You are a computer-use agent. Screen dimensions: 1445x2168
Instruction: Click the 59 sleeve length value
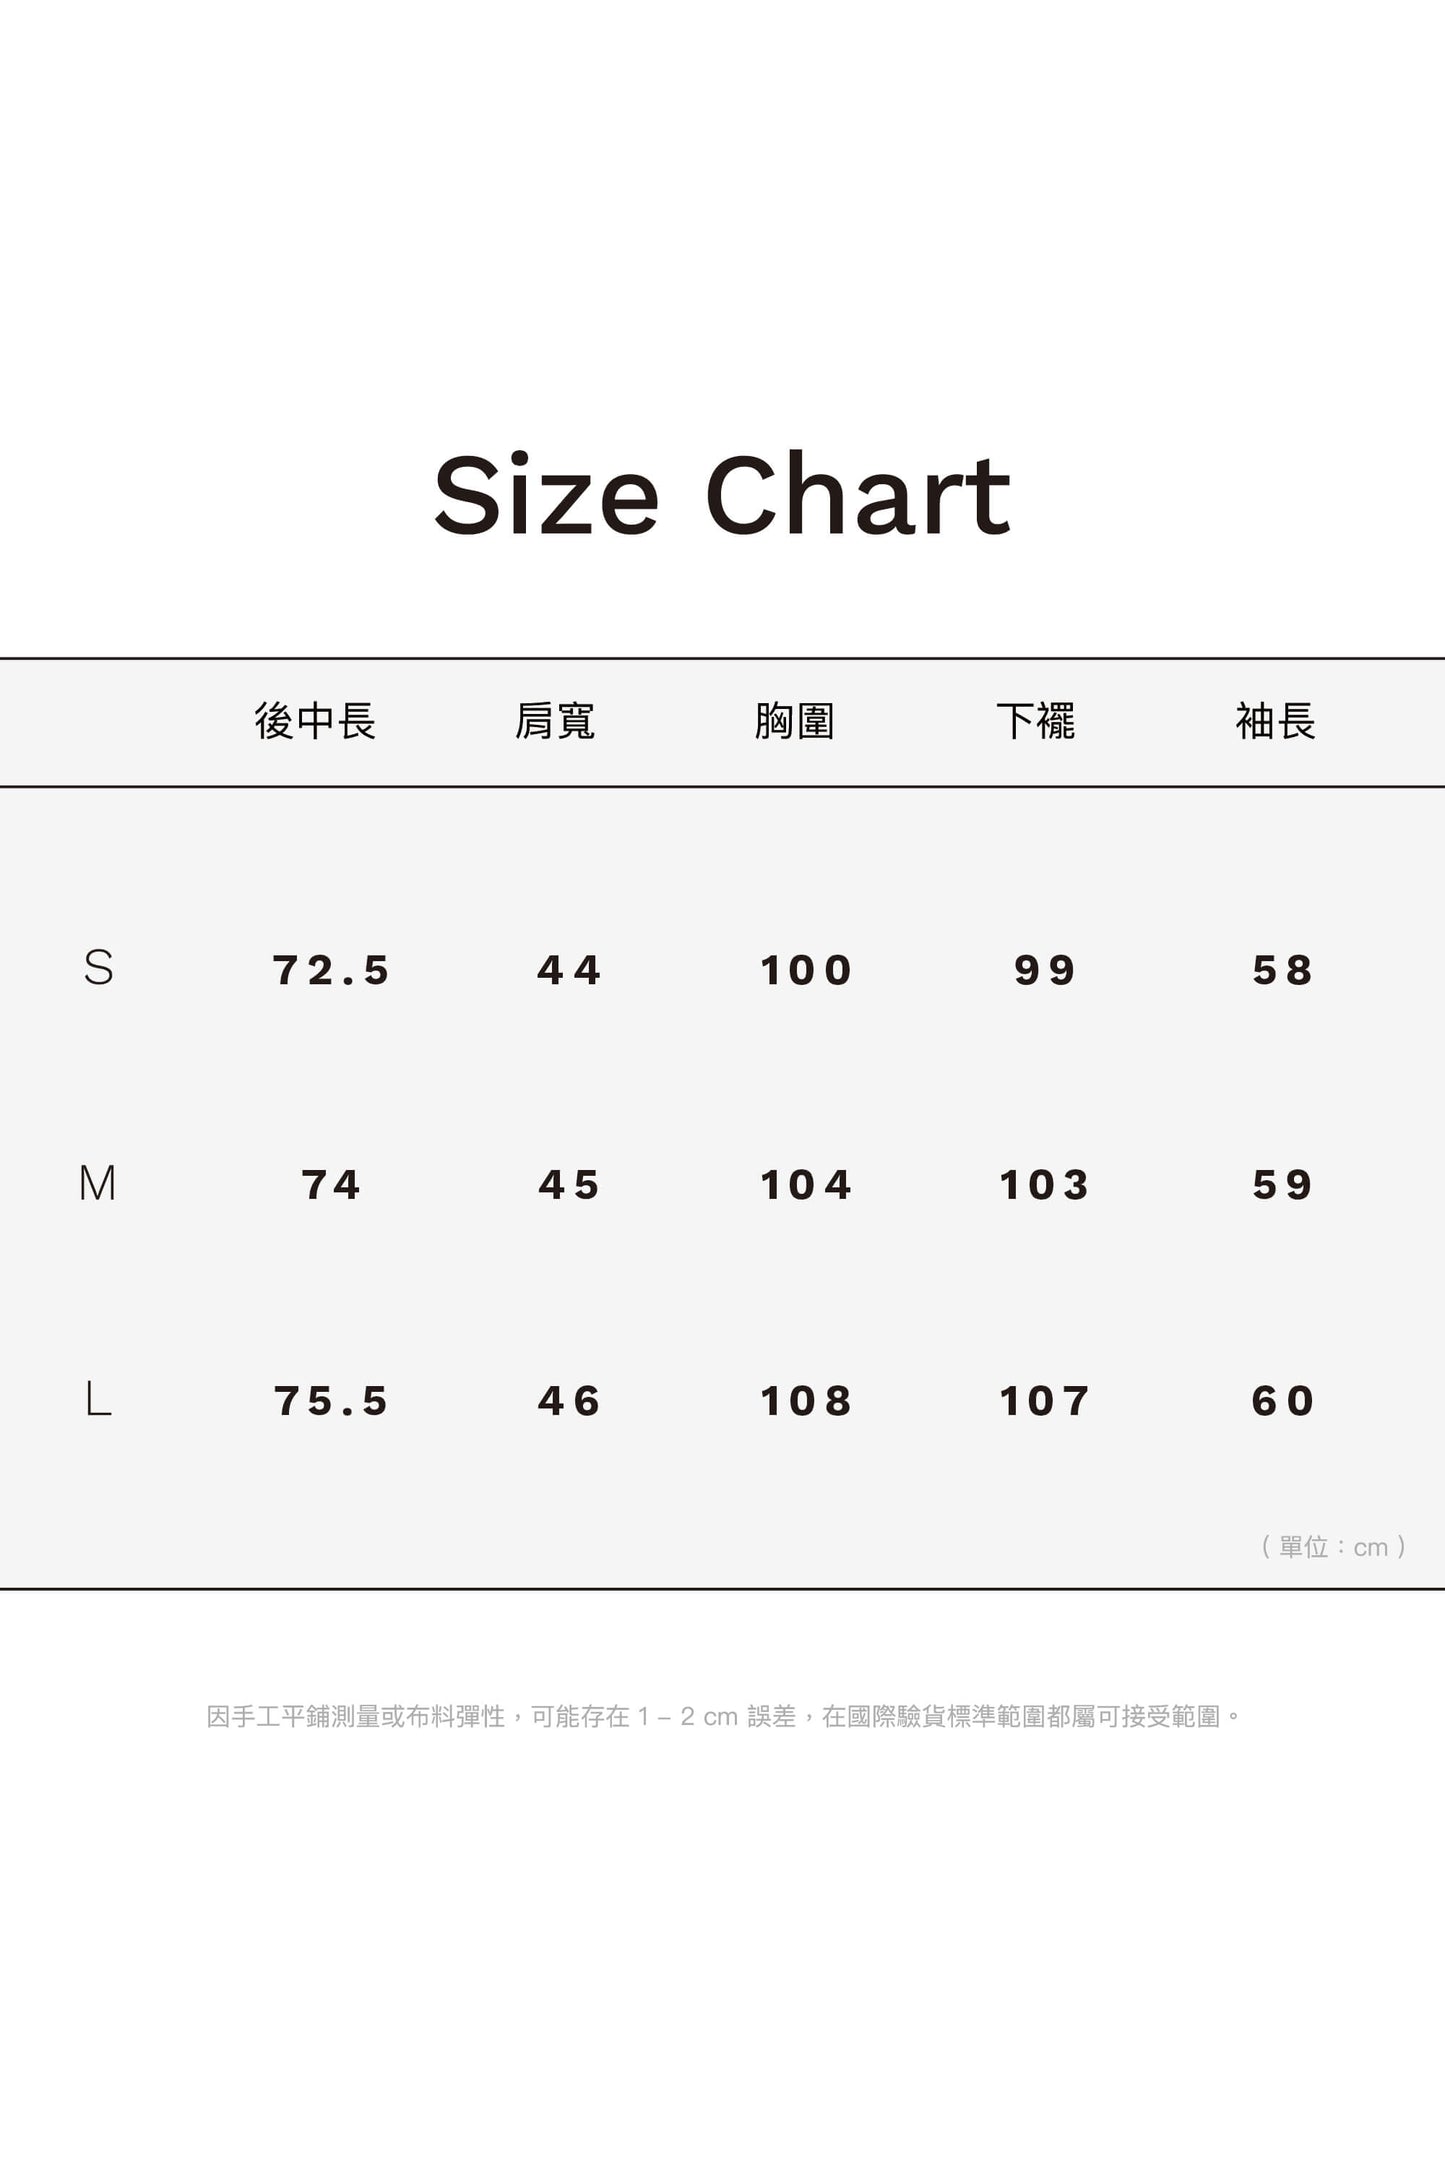(x=1283, y=1185)
